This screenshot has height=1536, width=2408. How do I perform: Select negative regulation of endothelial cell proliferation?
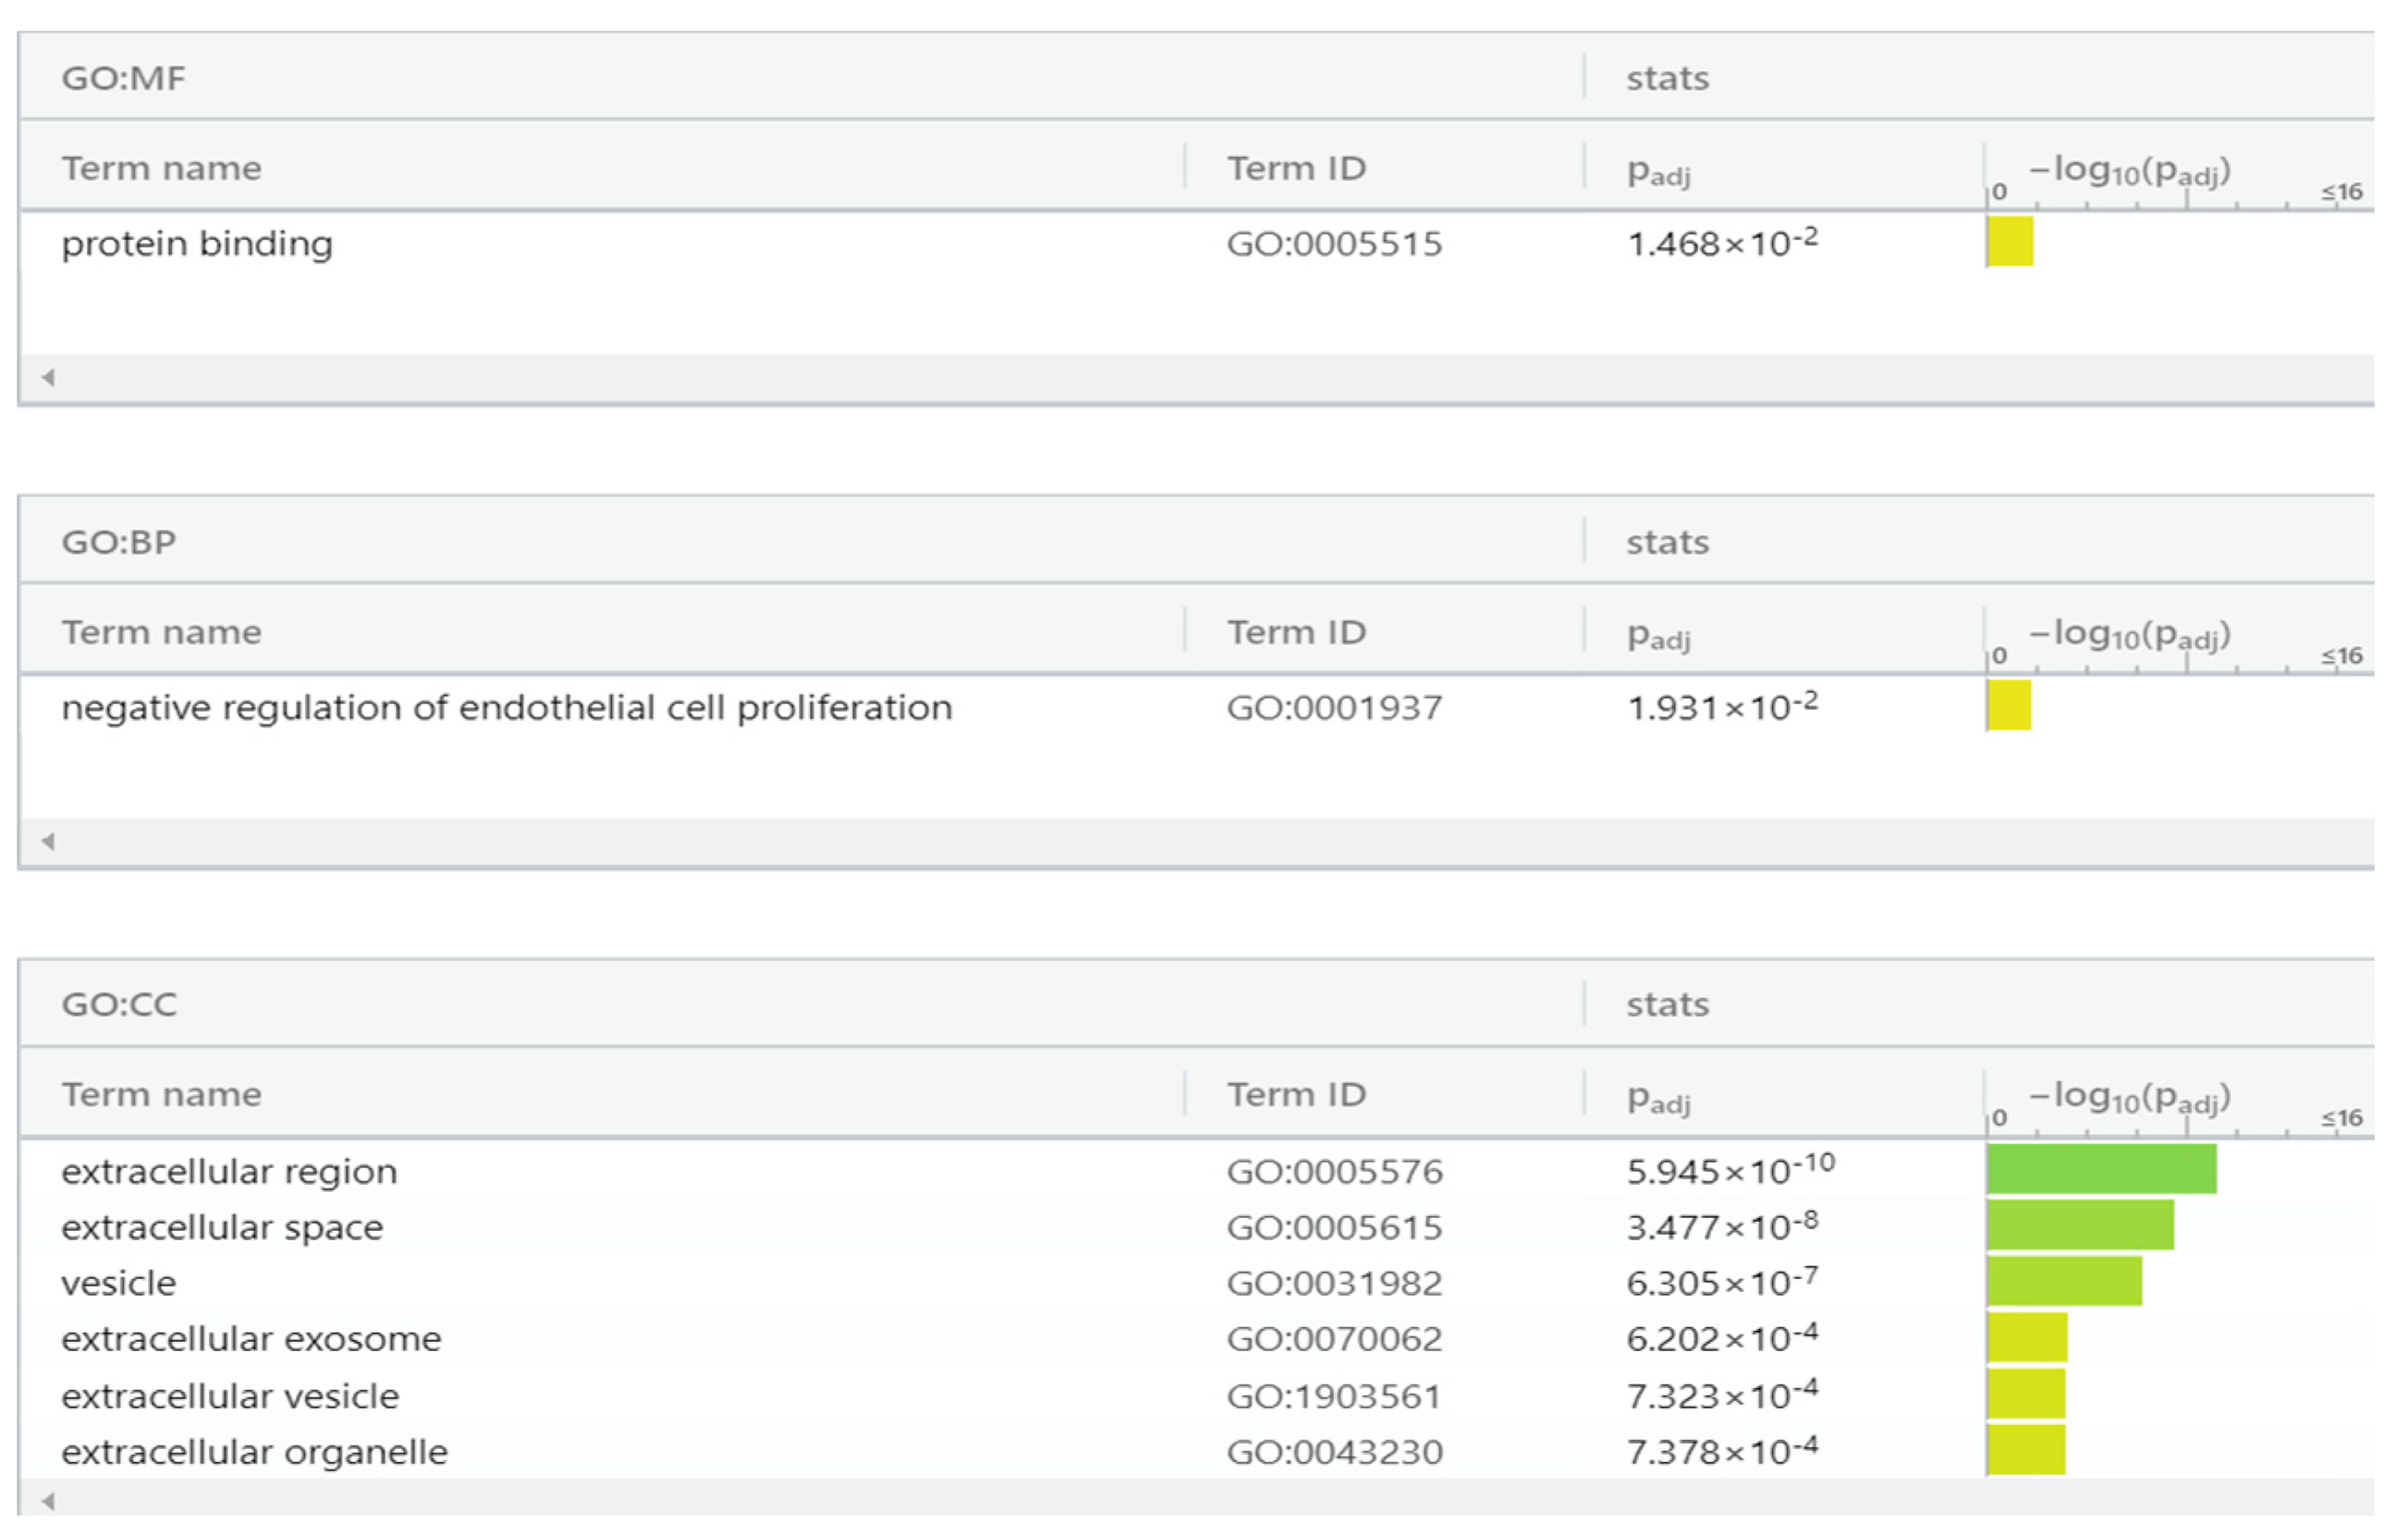507,708
